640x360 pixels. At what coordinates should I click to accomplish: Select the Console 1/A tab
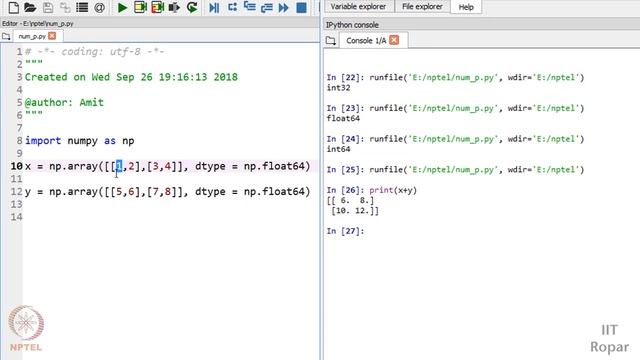(x=366, y=40)
